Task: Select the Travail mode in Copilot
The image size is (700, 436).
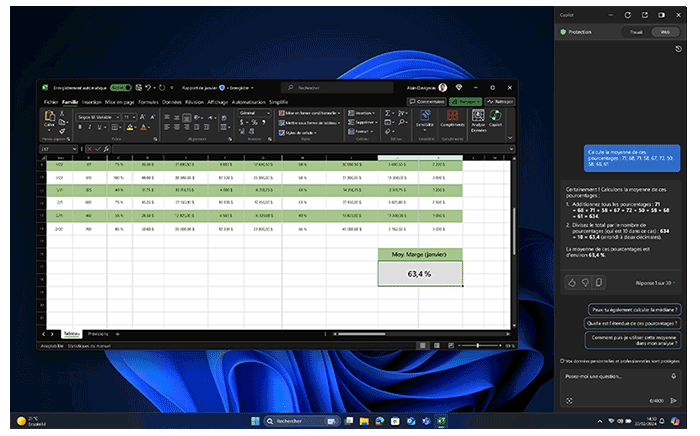Action: coord(635,32)
